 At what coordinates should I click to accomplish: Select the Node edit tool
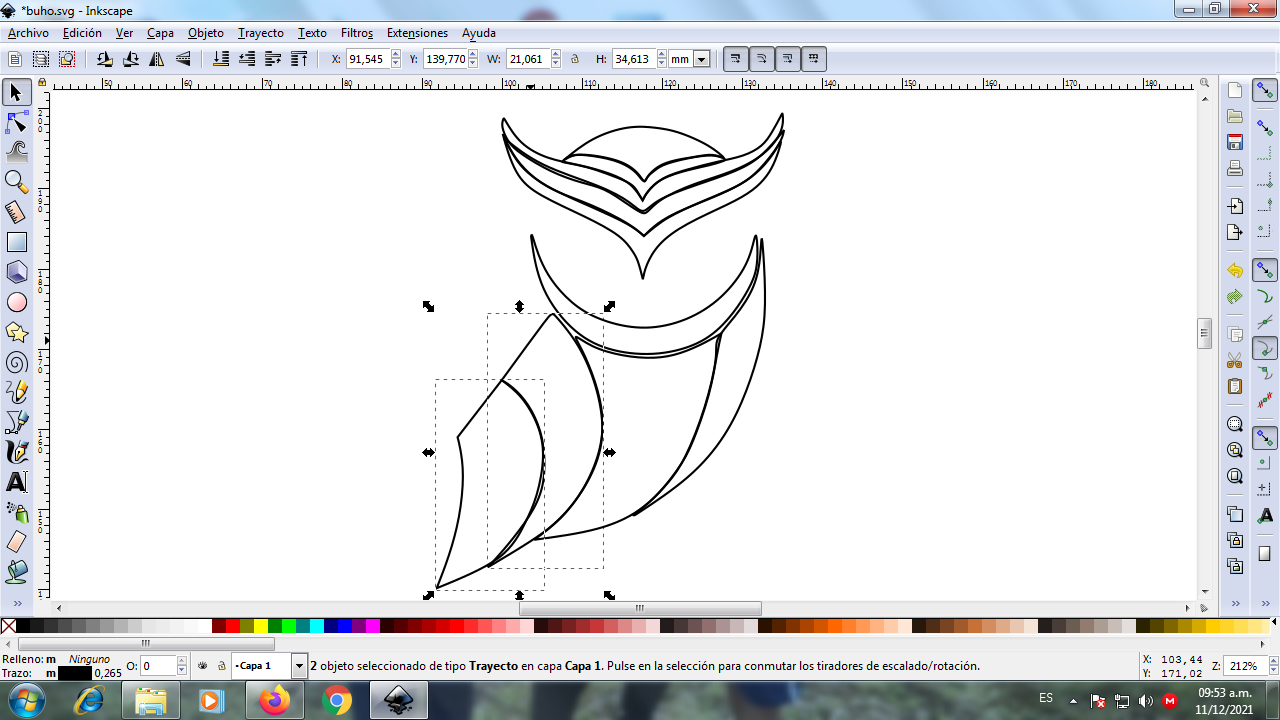[16, 122]
